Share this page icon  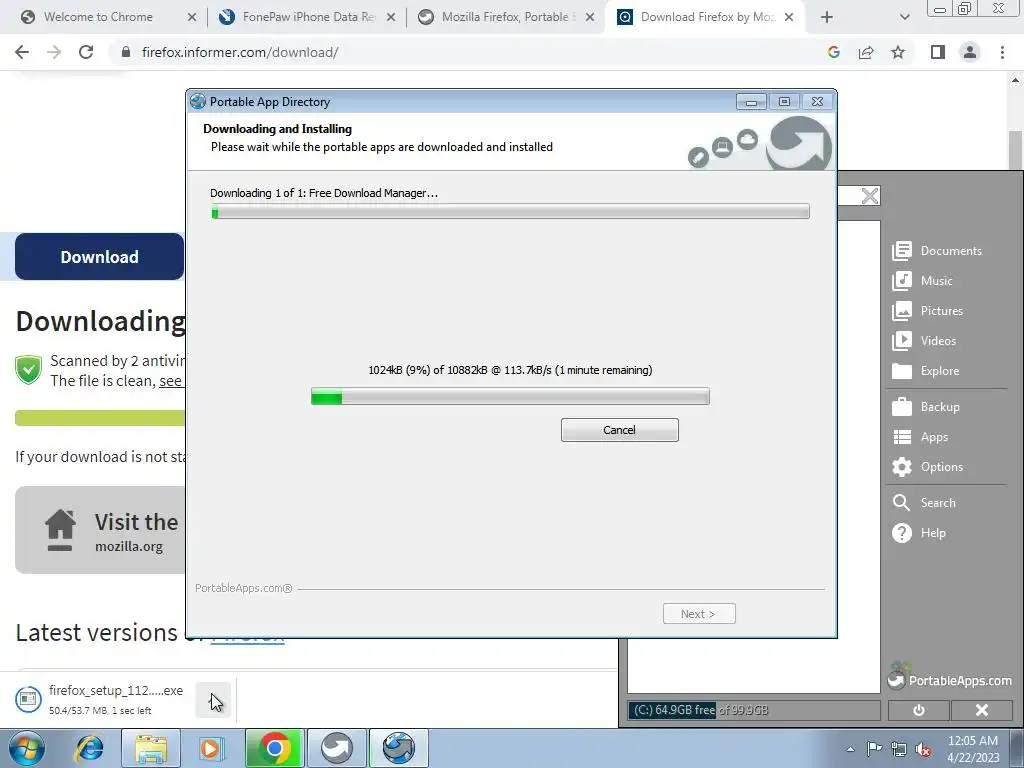(x=866, y=52)
